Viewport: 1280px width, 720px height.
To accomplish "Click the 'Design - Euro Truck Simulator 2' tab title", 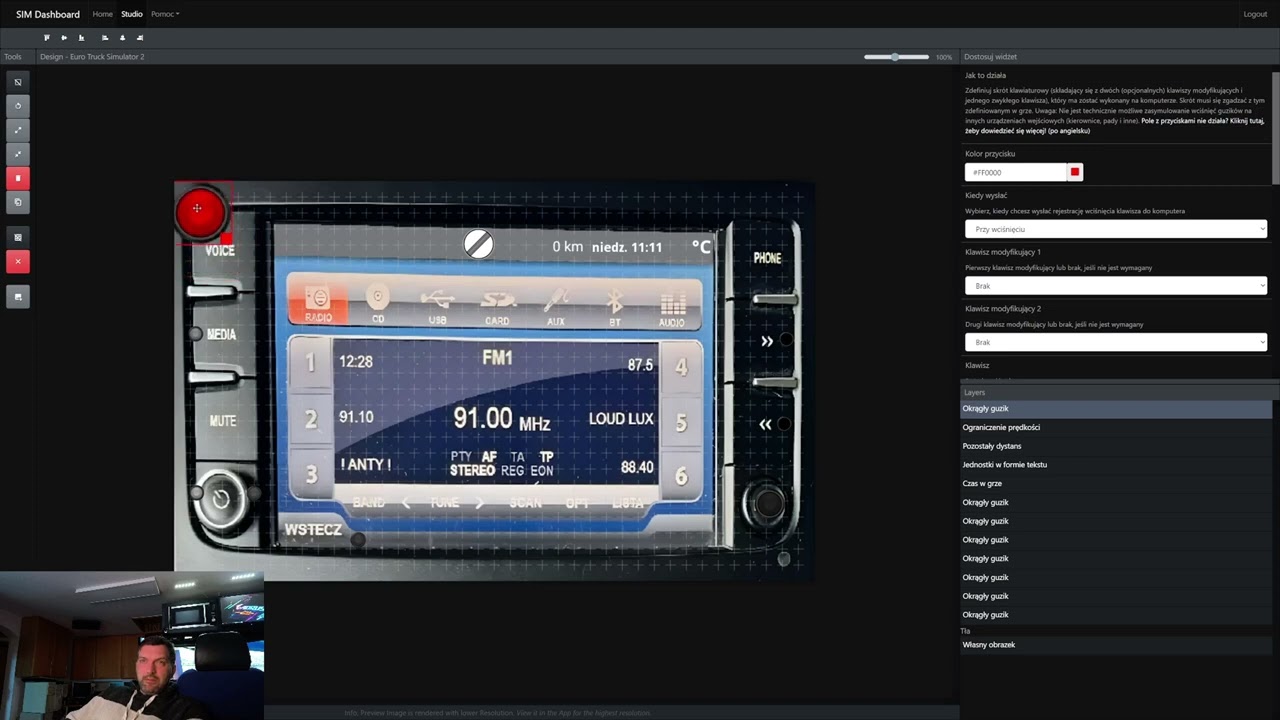I will pos(92,57).
